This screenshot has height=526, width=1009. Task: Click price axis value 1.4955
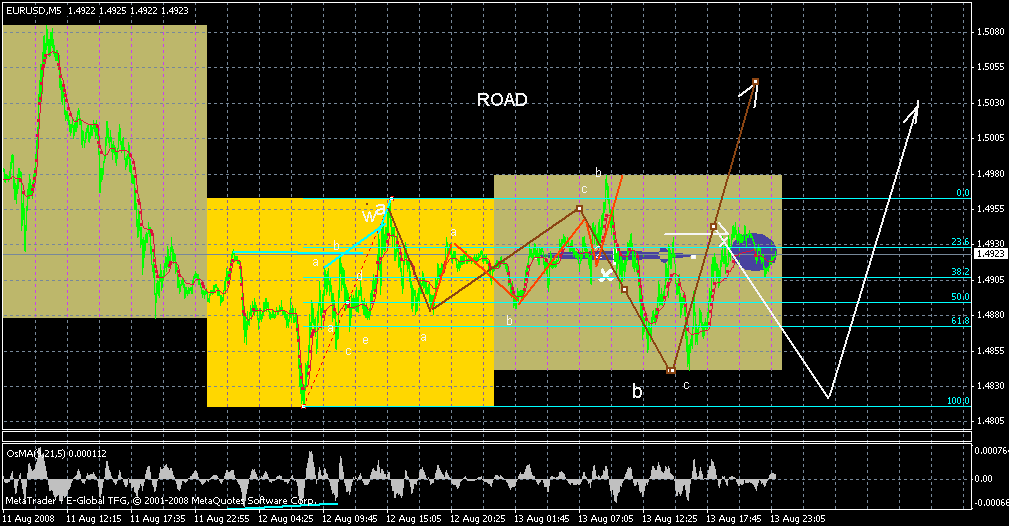pyautogui.click(x=990, y=209)
